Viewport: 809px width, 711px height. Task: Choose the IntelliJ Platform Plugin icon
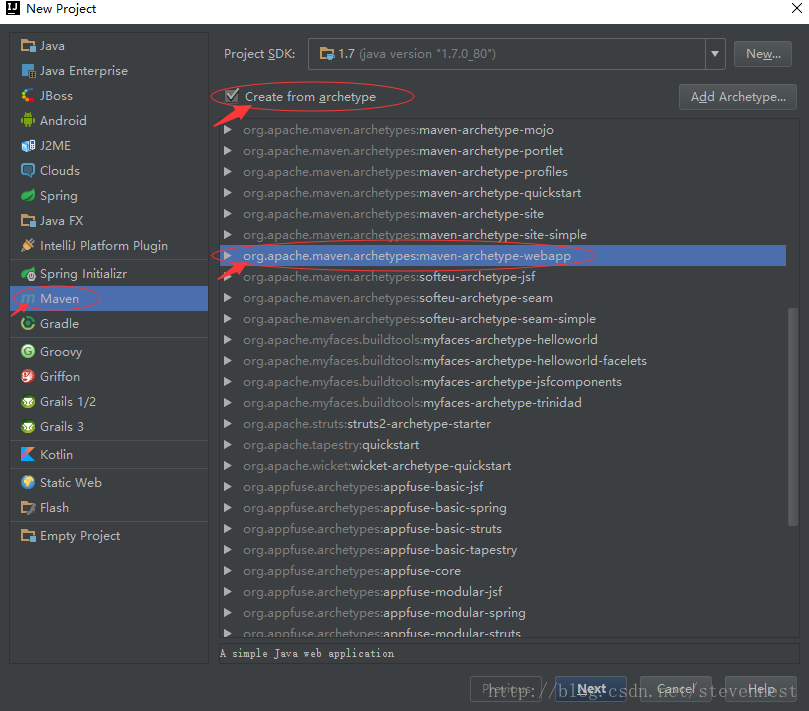(28, 245)
